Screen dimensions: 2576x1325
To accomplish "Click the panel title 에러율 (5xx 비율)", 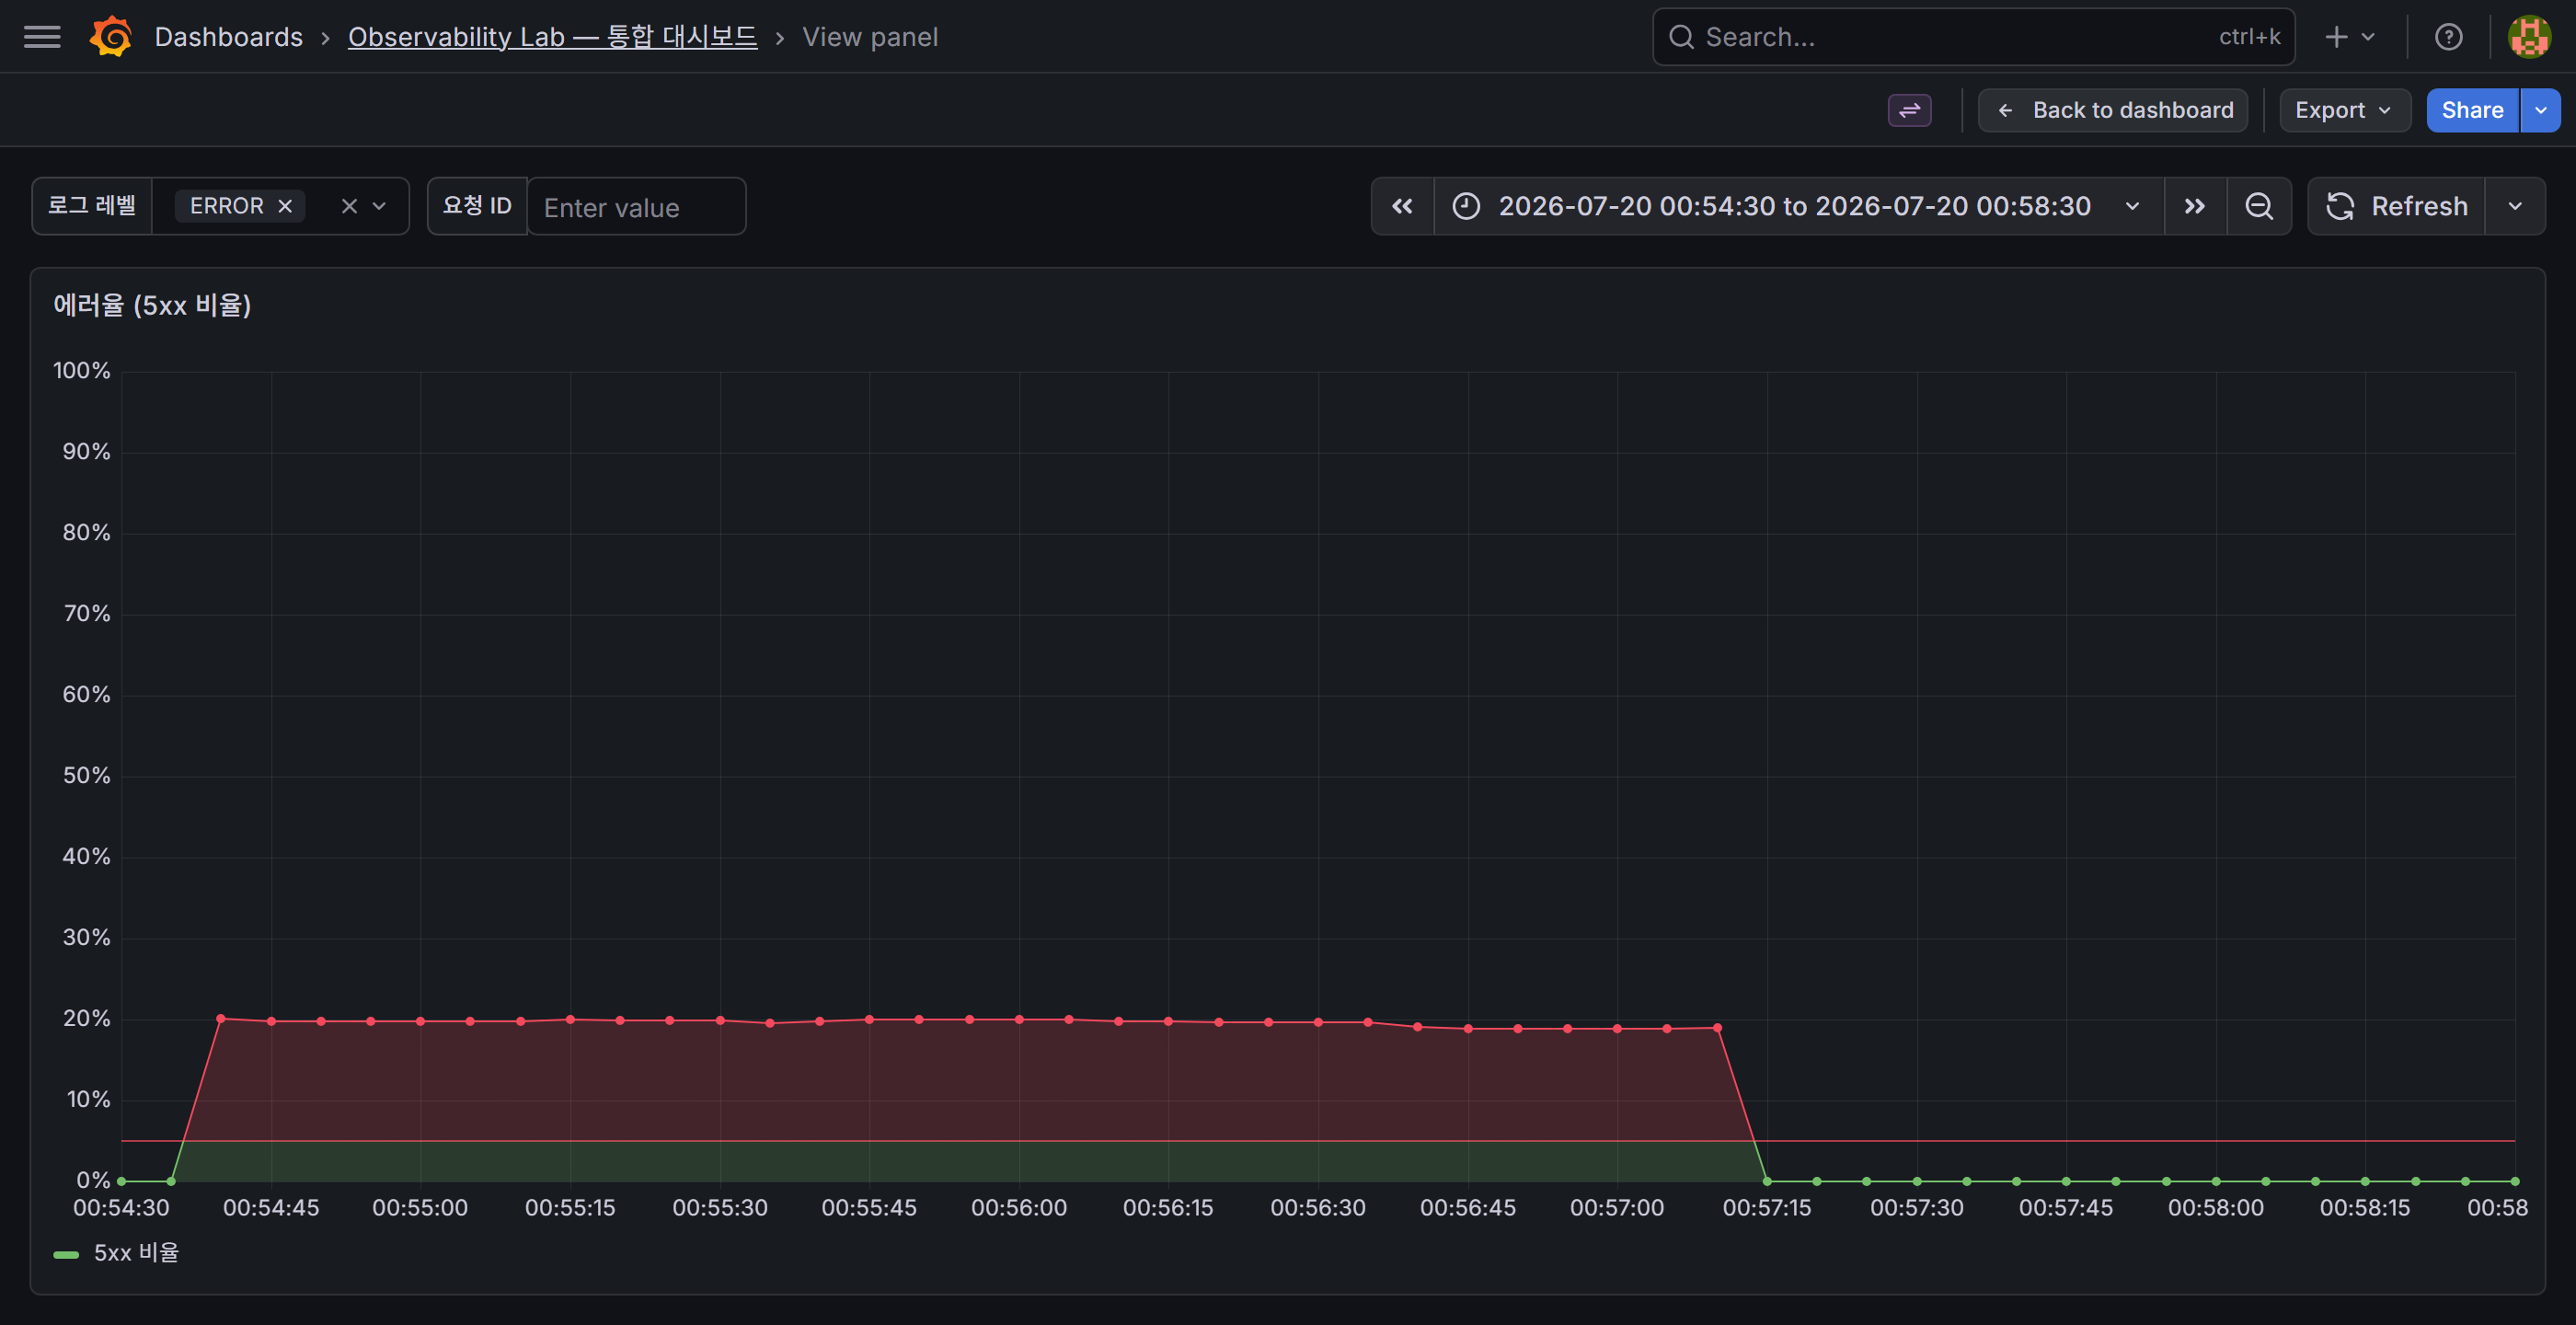I will (x=152, y=305).
